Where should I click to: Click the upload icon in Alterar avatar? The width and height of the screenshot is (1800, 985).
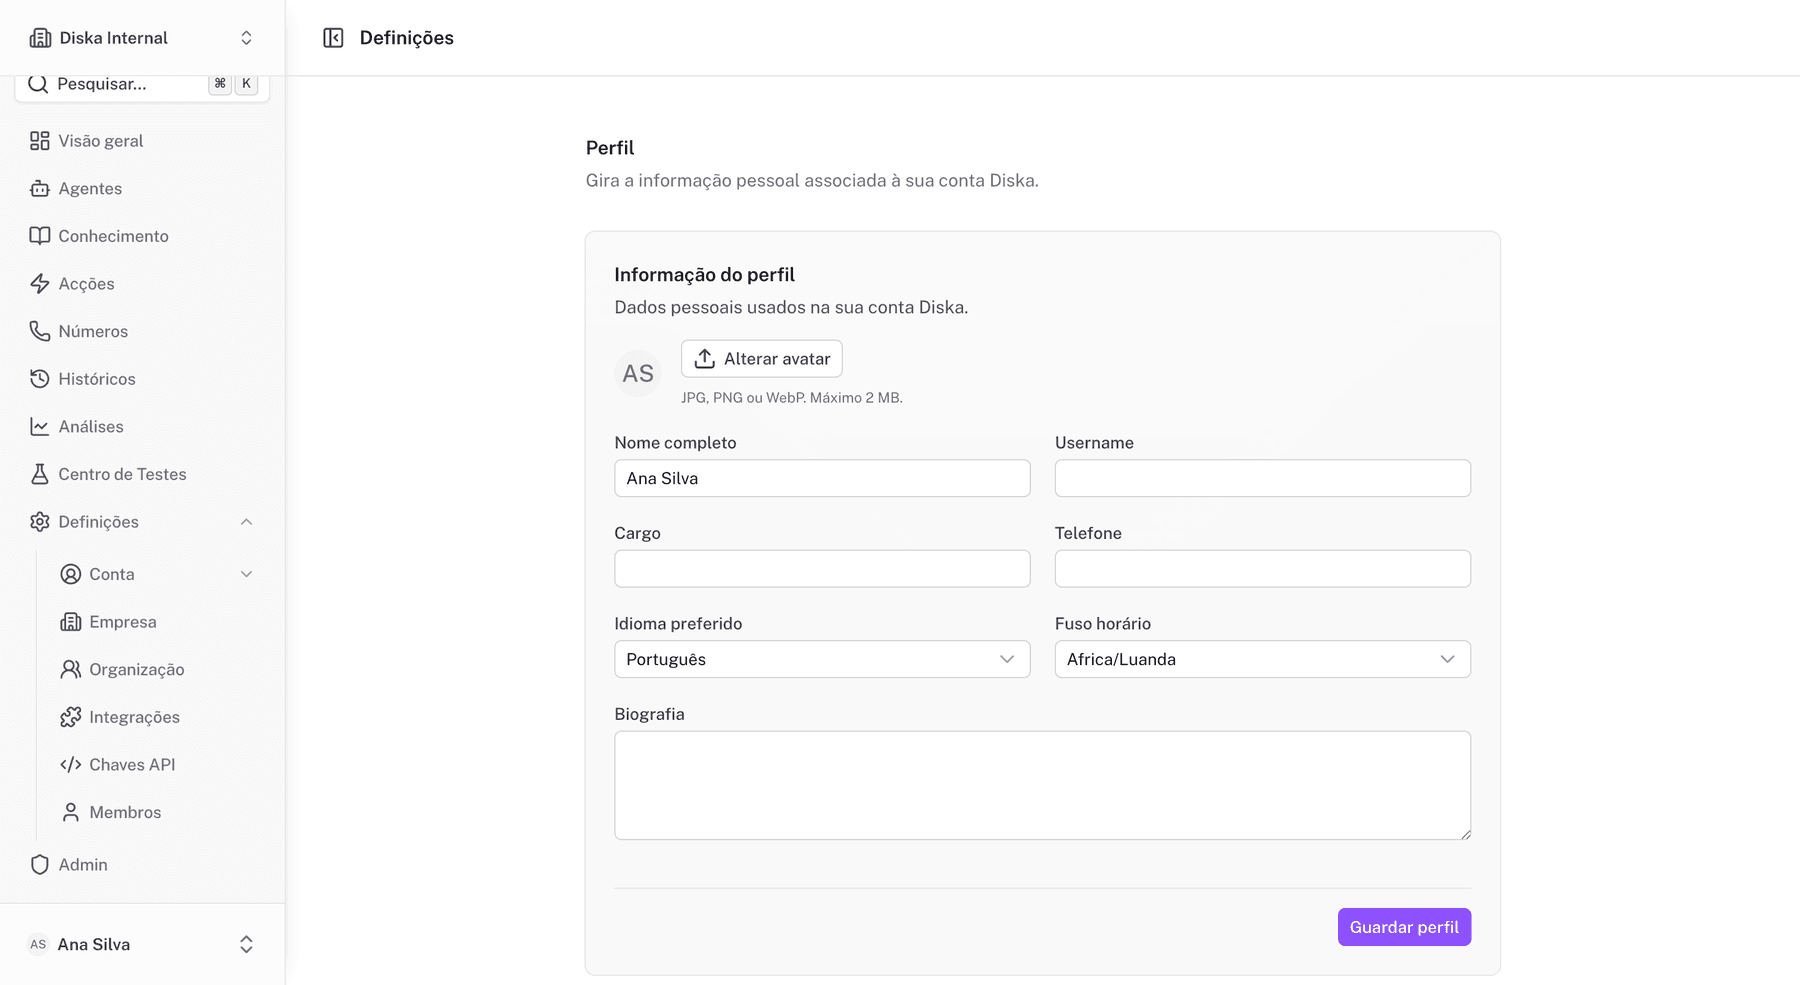[705, 359]
